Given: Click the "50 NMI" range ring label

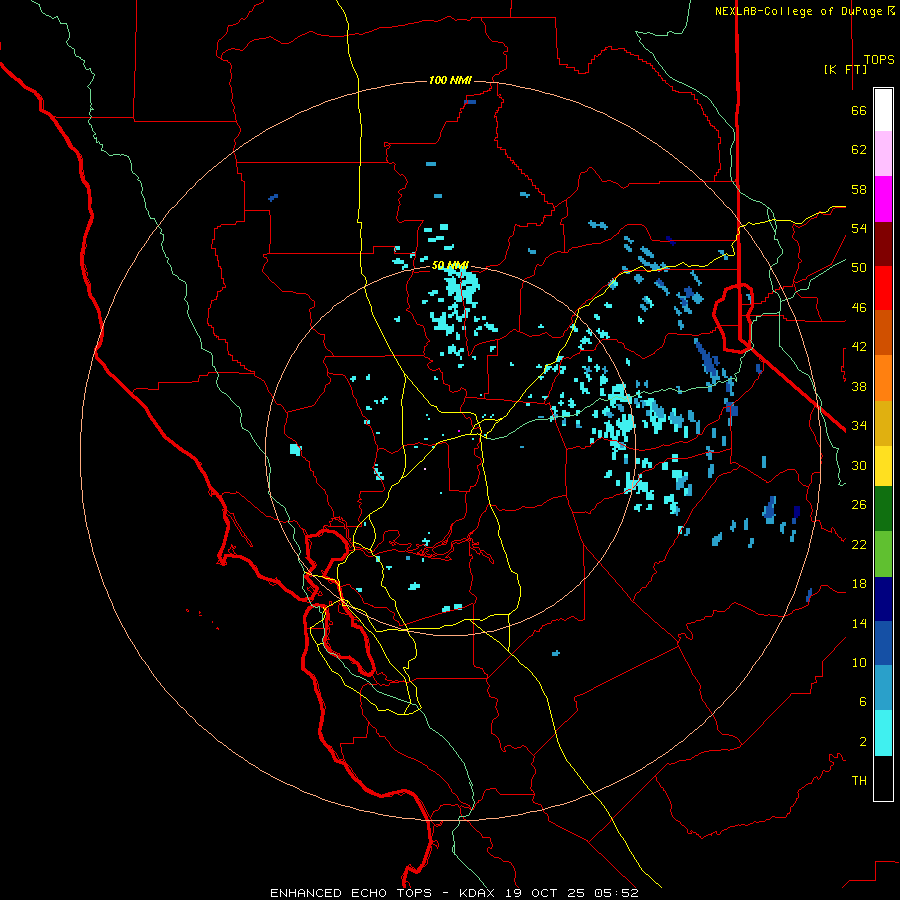Looking at the screenshot, I should point(450,265).
